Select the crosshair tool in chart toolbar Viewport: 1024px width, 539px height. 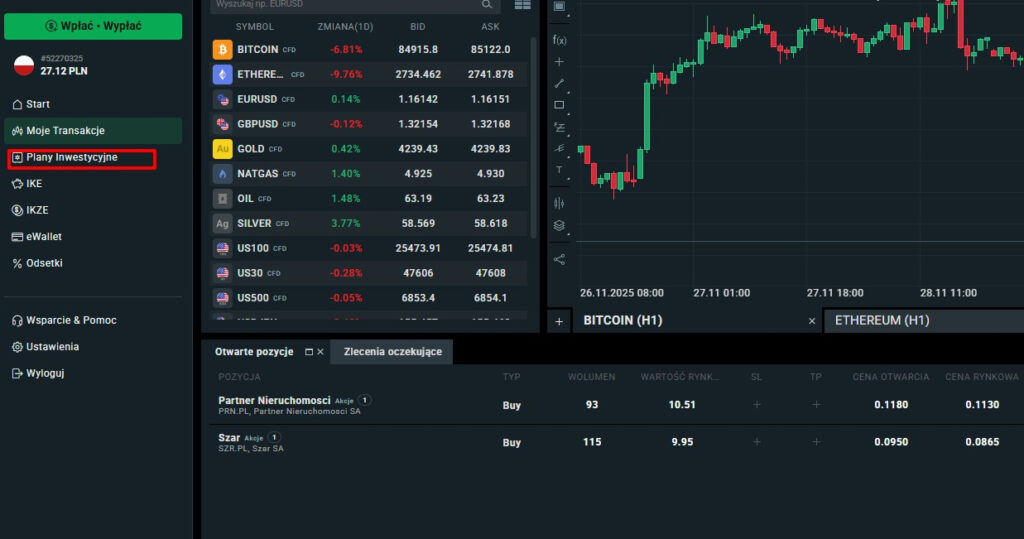coord(559,62)
